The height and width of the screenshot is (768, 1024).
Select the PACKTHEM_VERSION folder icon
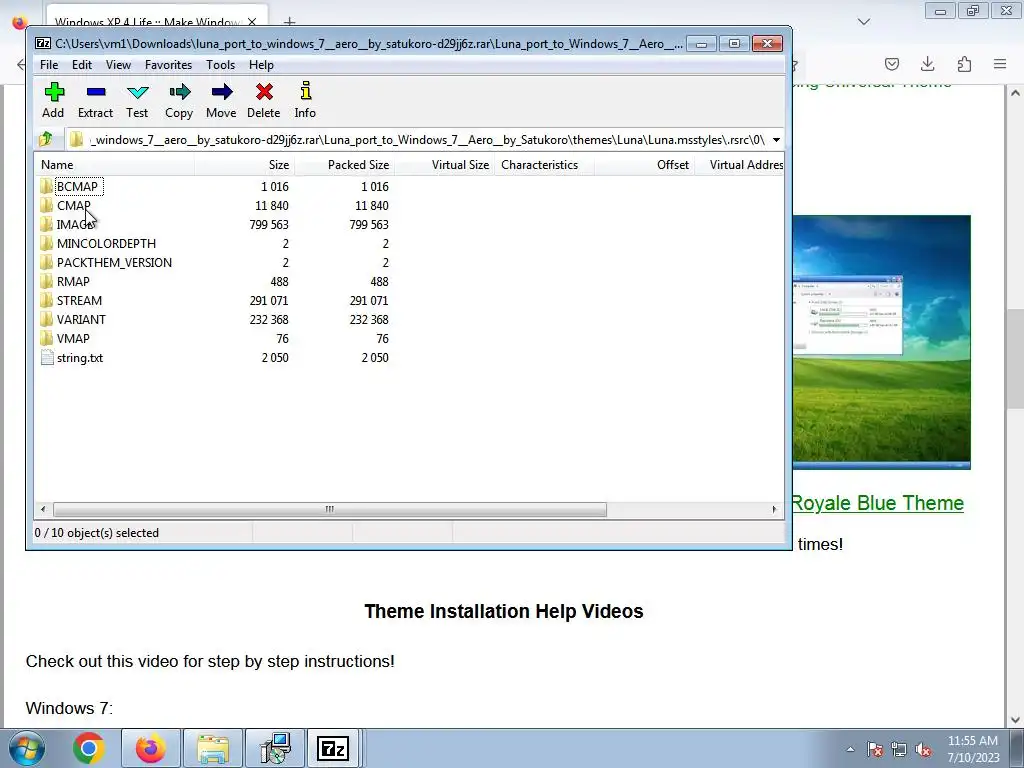(x=46, y=263)
